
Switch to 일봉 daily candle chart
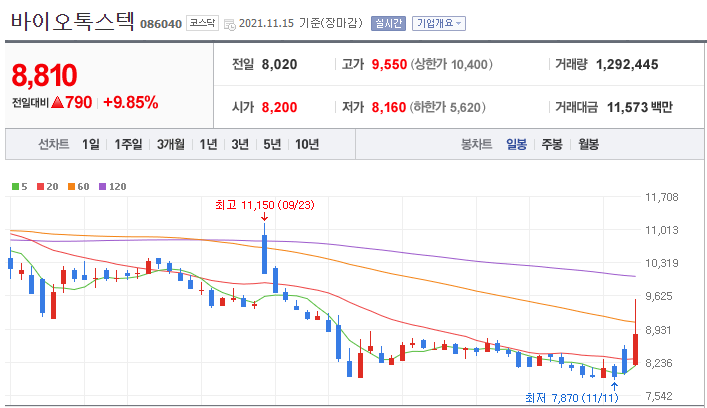click(516, 144)
